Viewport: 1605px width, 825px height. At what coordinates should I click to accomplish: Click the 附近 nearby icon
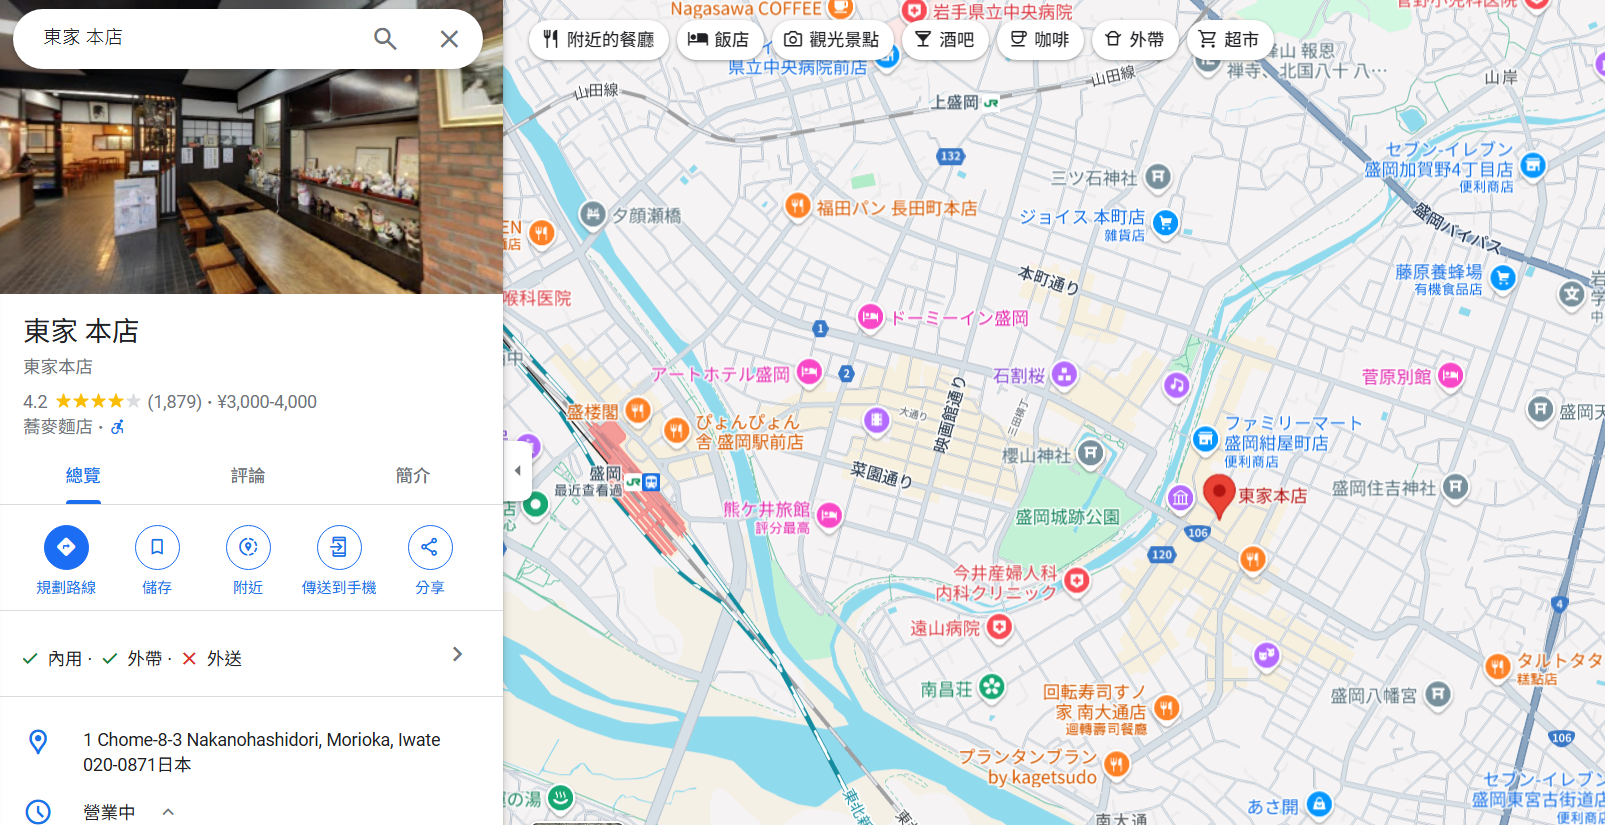[x=248, y=547]
